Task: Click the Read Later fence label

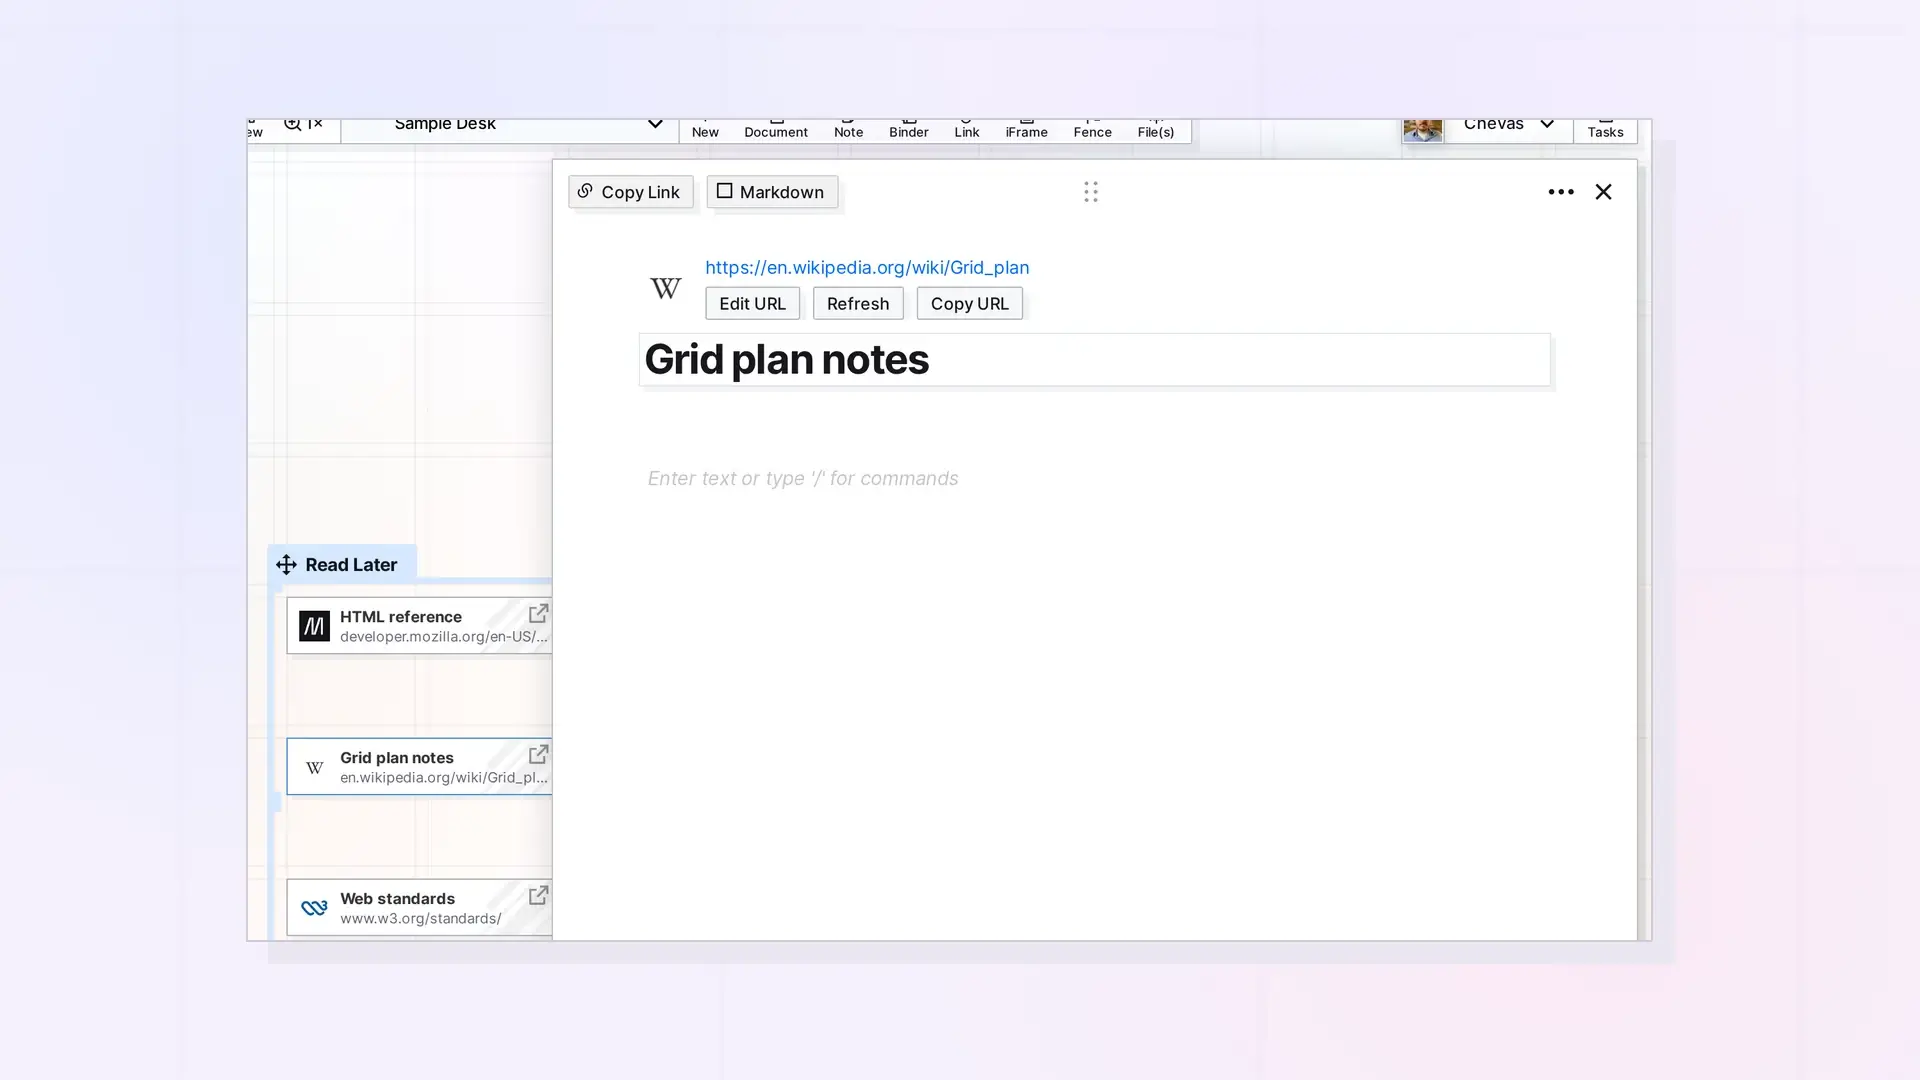Action: click(351, 565)
